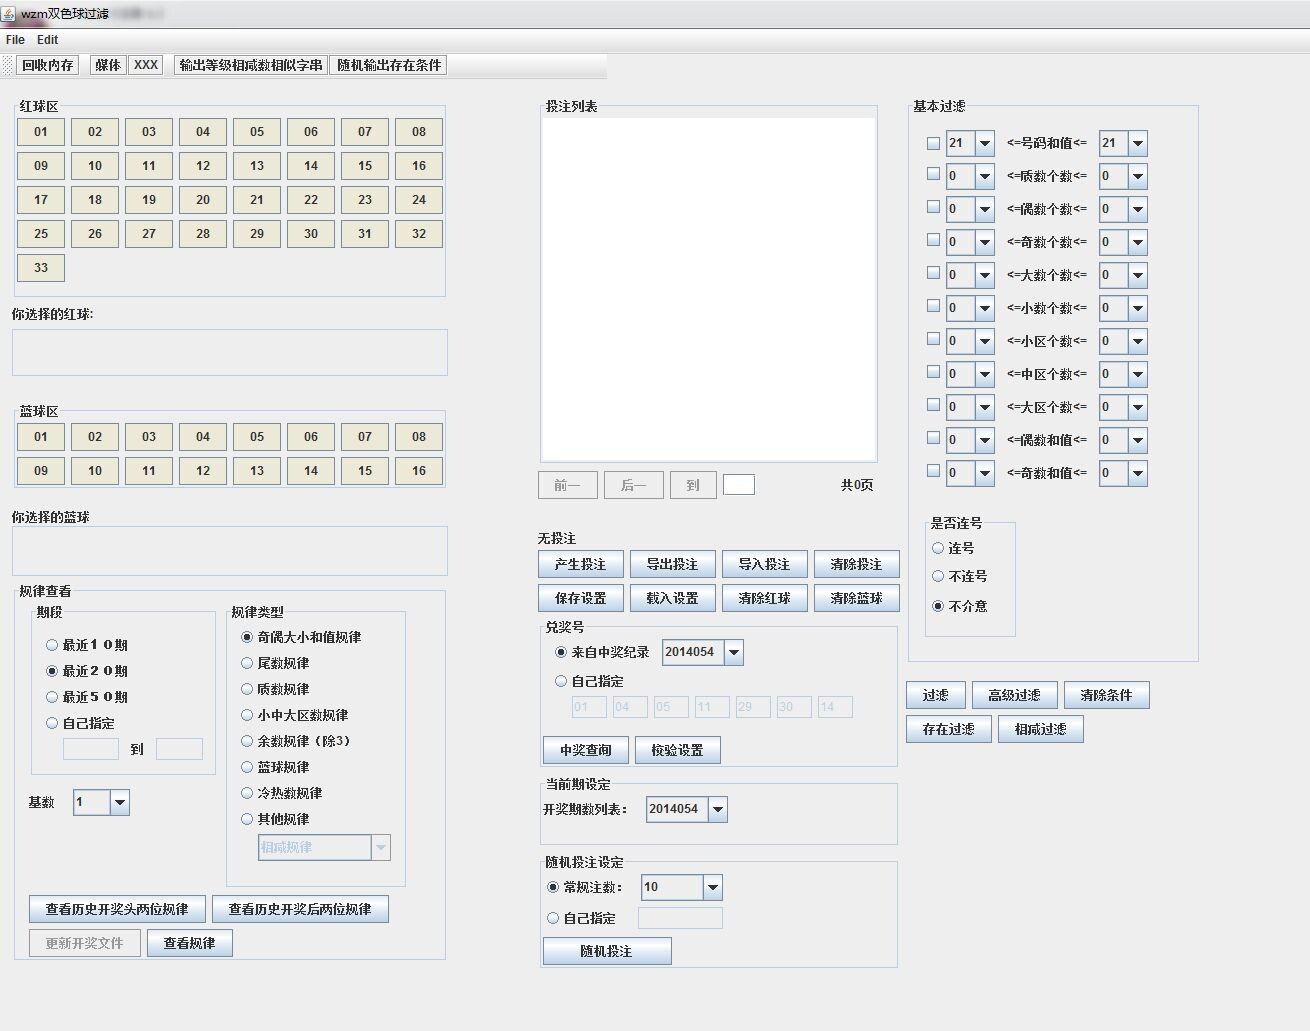Enable the 号码和值 filter checkbox
This screenshot has height=1031, width=1310.
pos(933,143)
